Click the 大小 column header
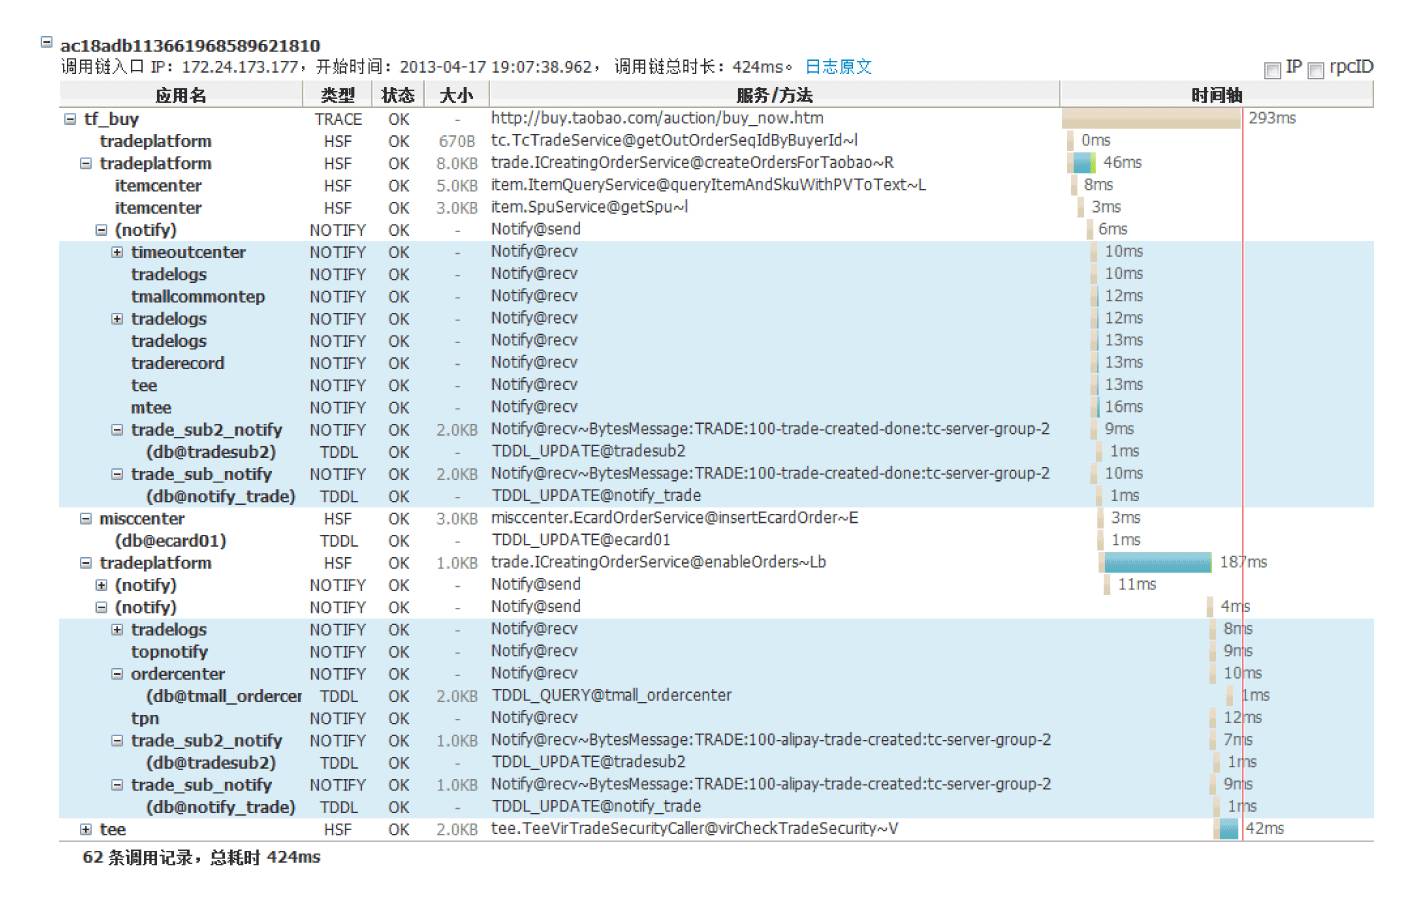The width and height of the screenshot is (1416, 904). (x=456, y=95)
